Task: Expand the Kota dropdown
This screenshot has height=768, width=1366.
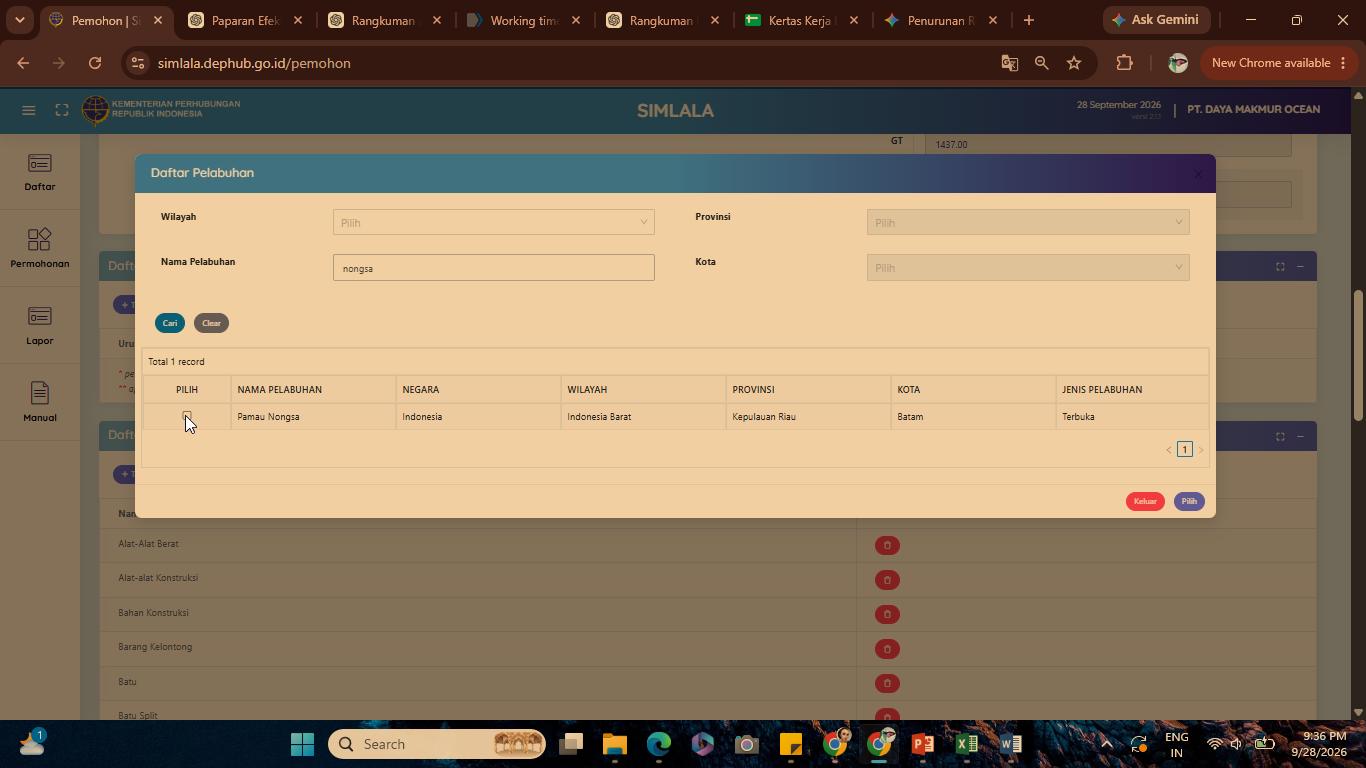Action: click(x=1028, y=267)
